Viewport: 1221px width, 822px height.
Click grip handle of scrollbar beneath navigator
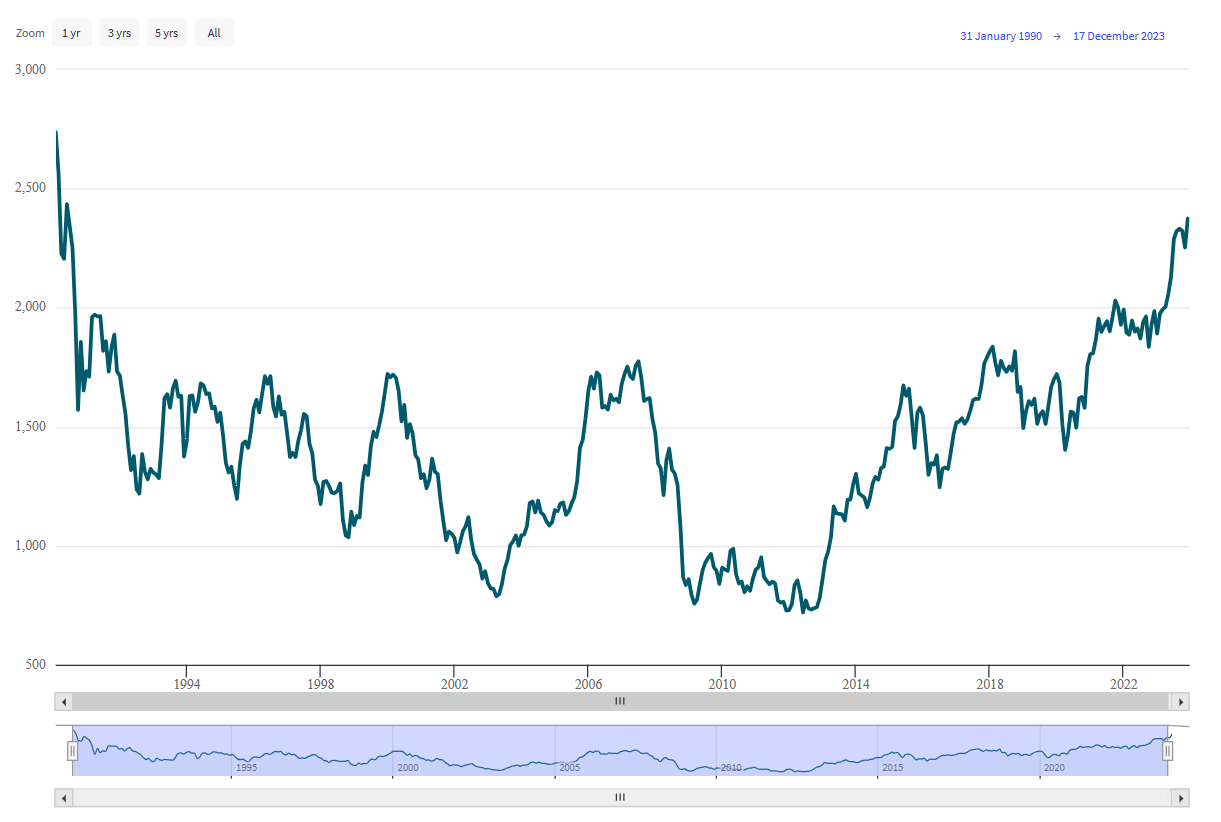click(x=620, y=798)
